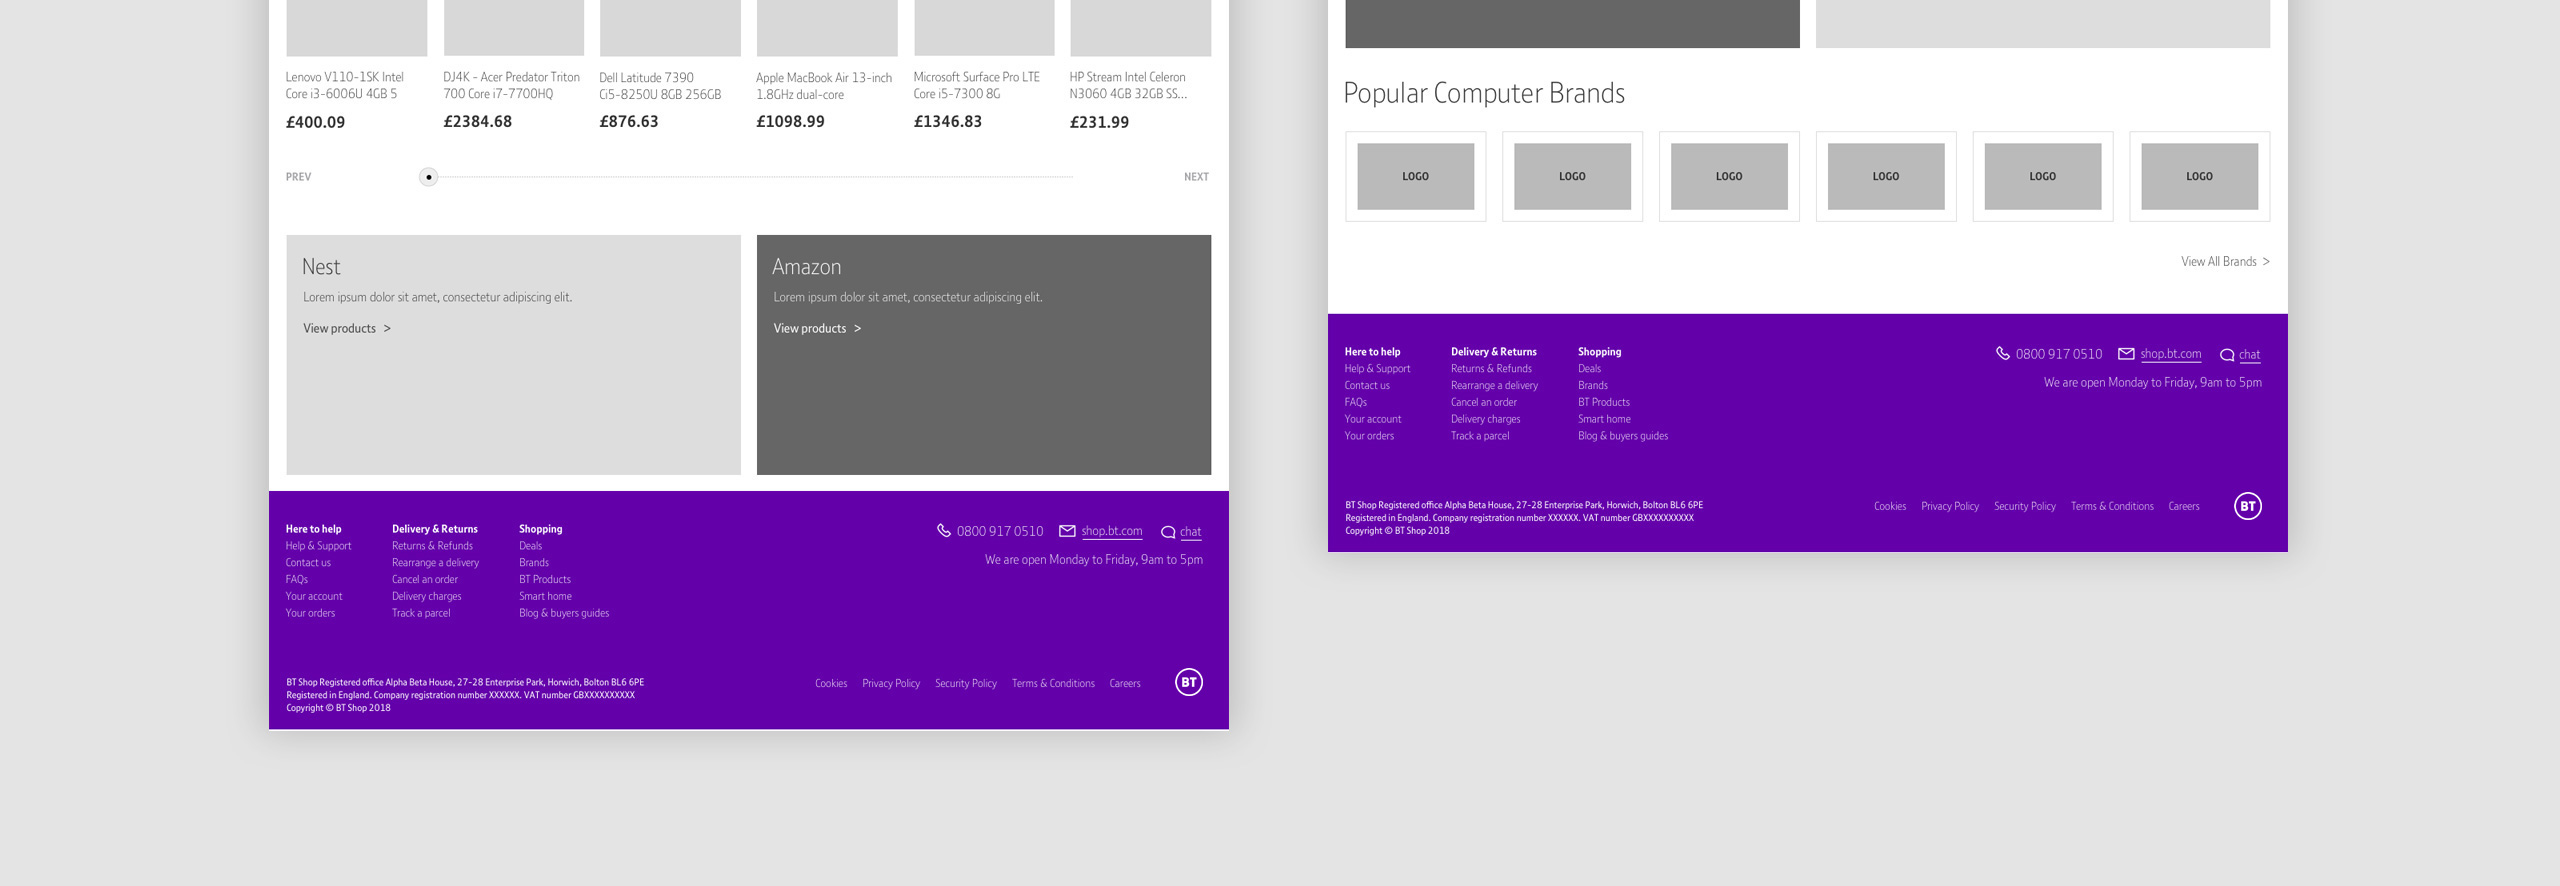
Task: Open chat bubble icon in footer beneath Amazon banner
Action: (1167, 532)
